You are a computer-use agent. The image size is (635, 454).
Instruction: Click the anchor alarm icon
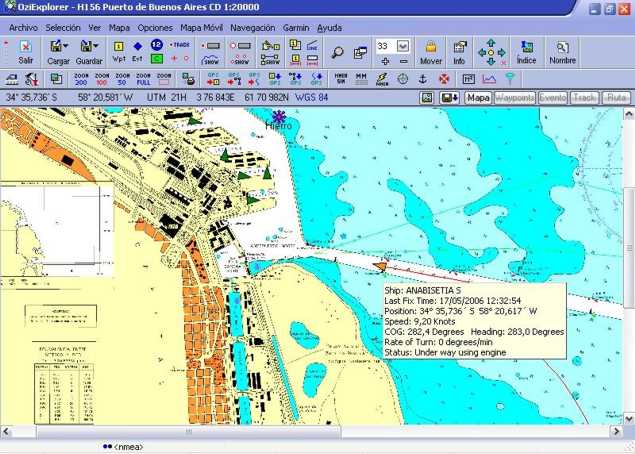click(423, 79)
